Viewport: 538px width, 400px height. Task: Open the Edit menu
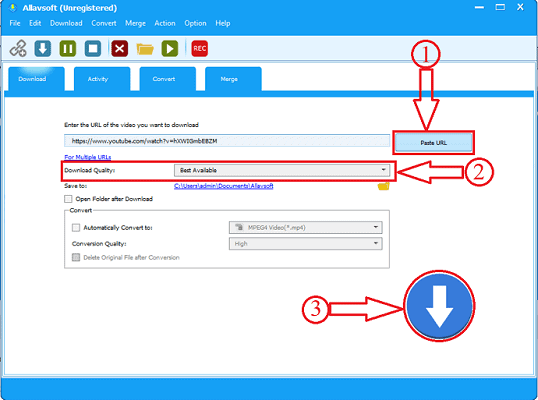35,23
